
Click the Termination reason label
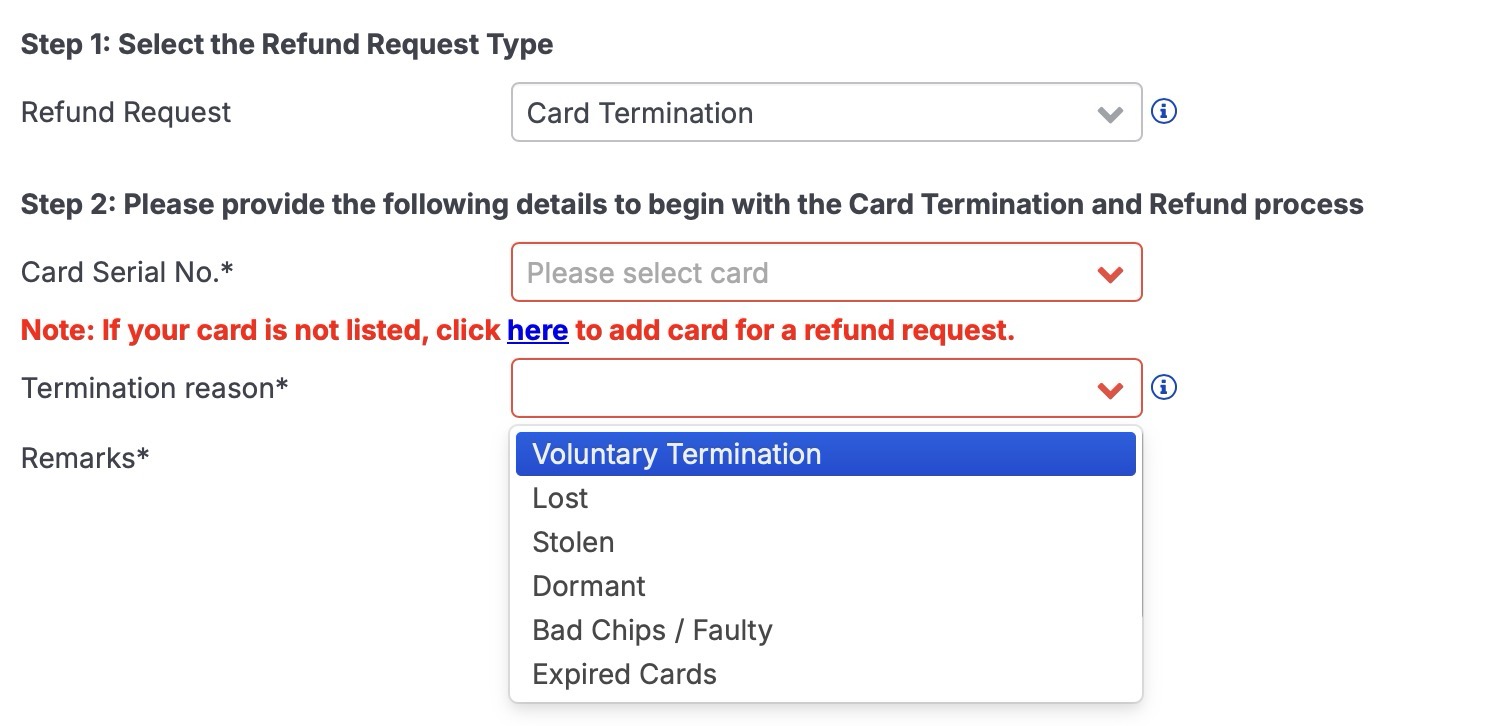(x=155, y=388)
